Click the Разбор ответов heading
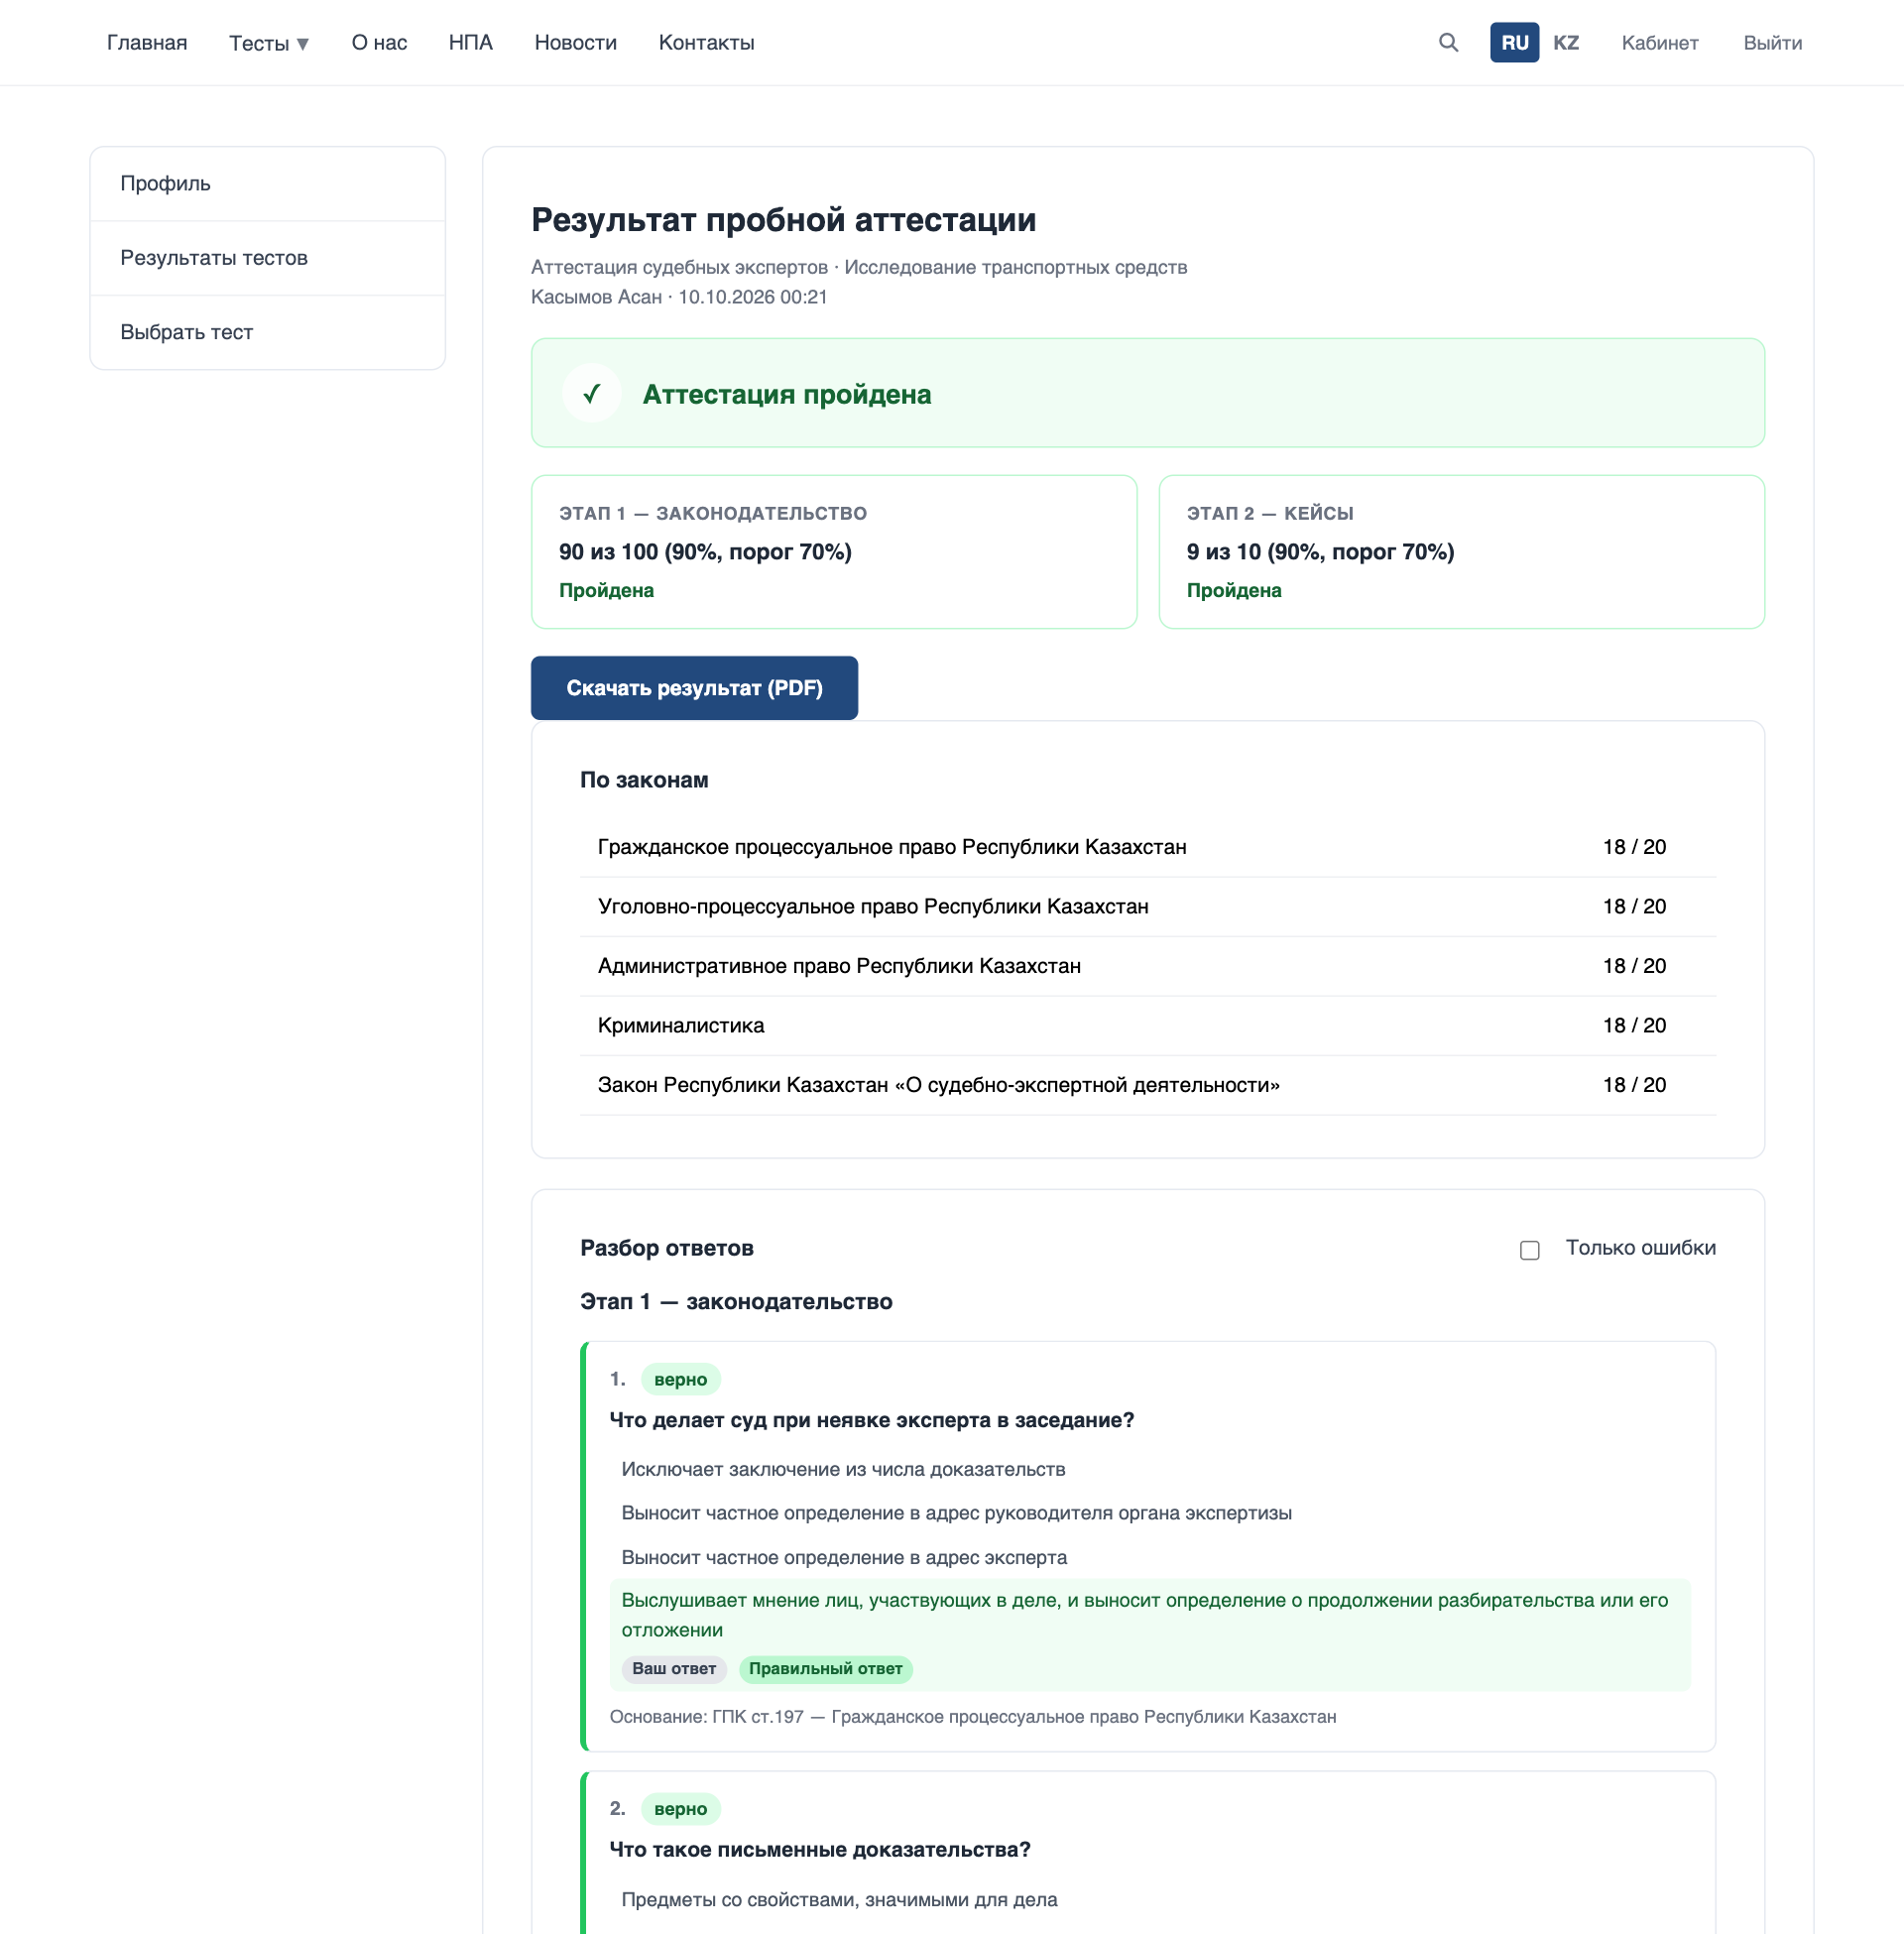This screenshot has height=1934, width=1904. (x=667, y=1248)
